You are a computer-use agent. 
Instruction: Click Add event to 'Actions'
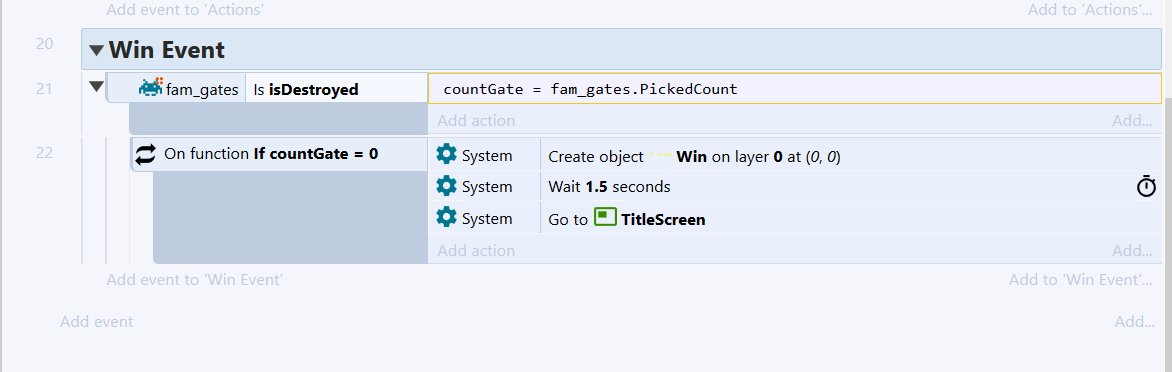point(185,10)
